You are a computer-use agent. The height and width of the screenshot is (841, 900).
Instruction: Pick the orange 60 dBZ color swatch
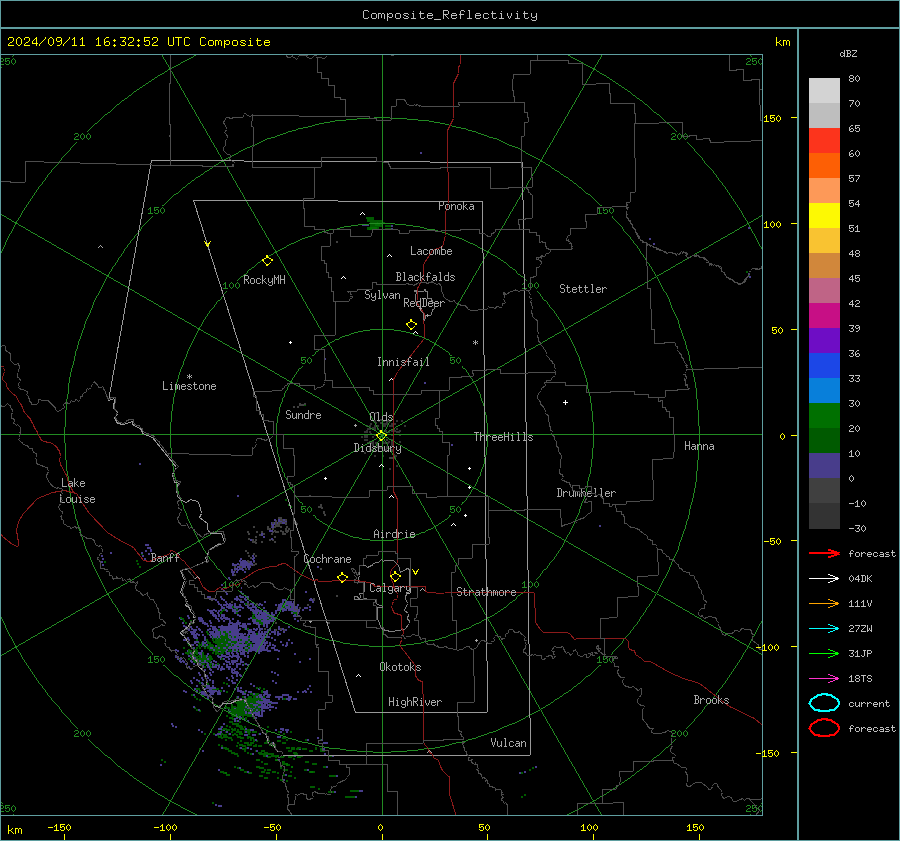824,165
